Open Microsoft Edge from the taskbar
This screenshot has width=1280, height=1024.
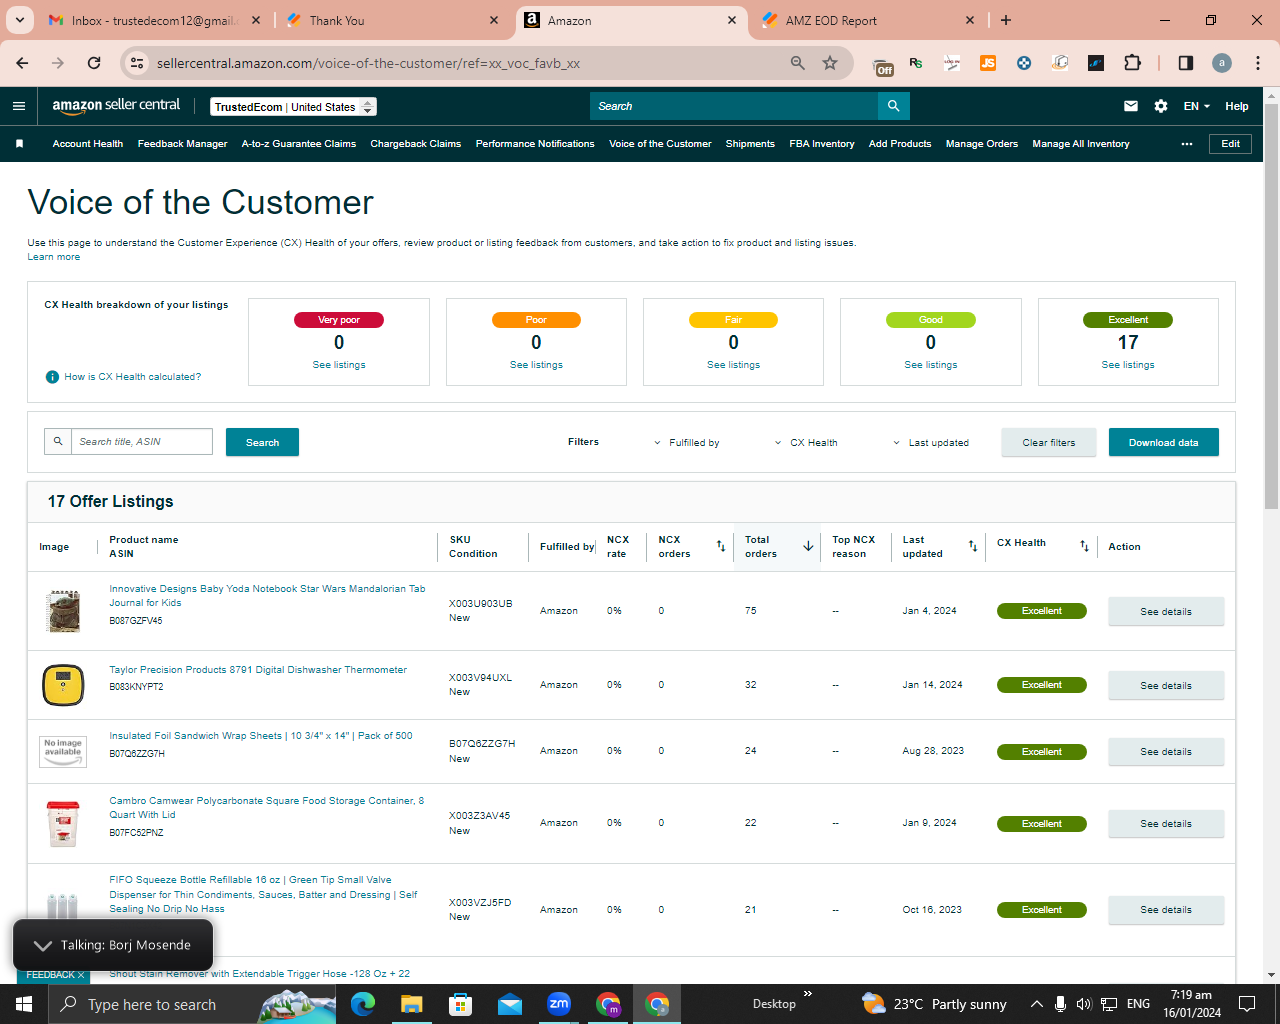tap(363, 1004)
